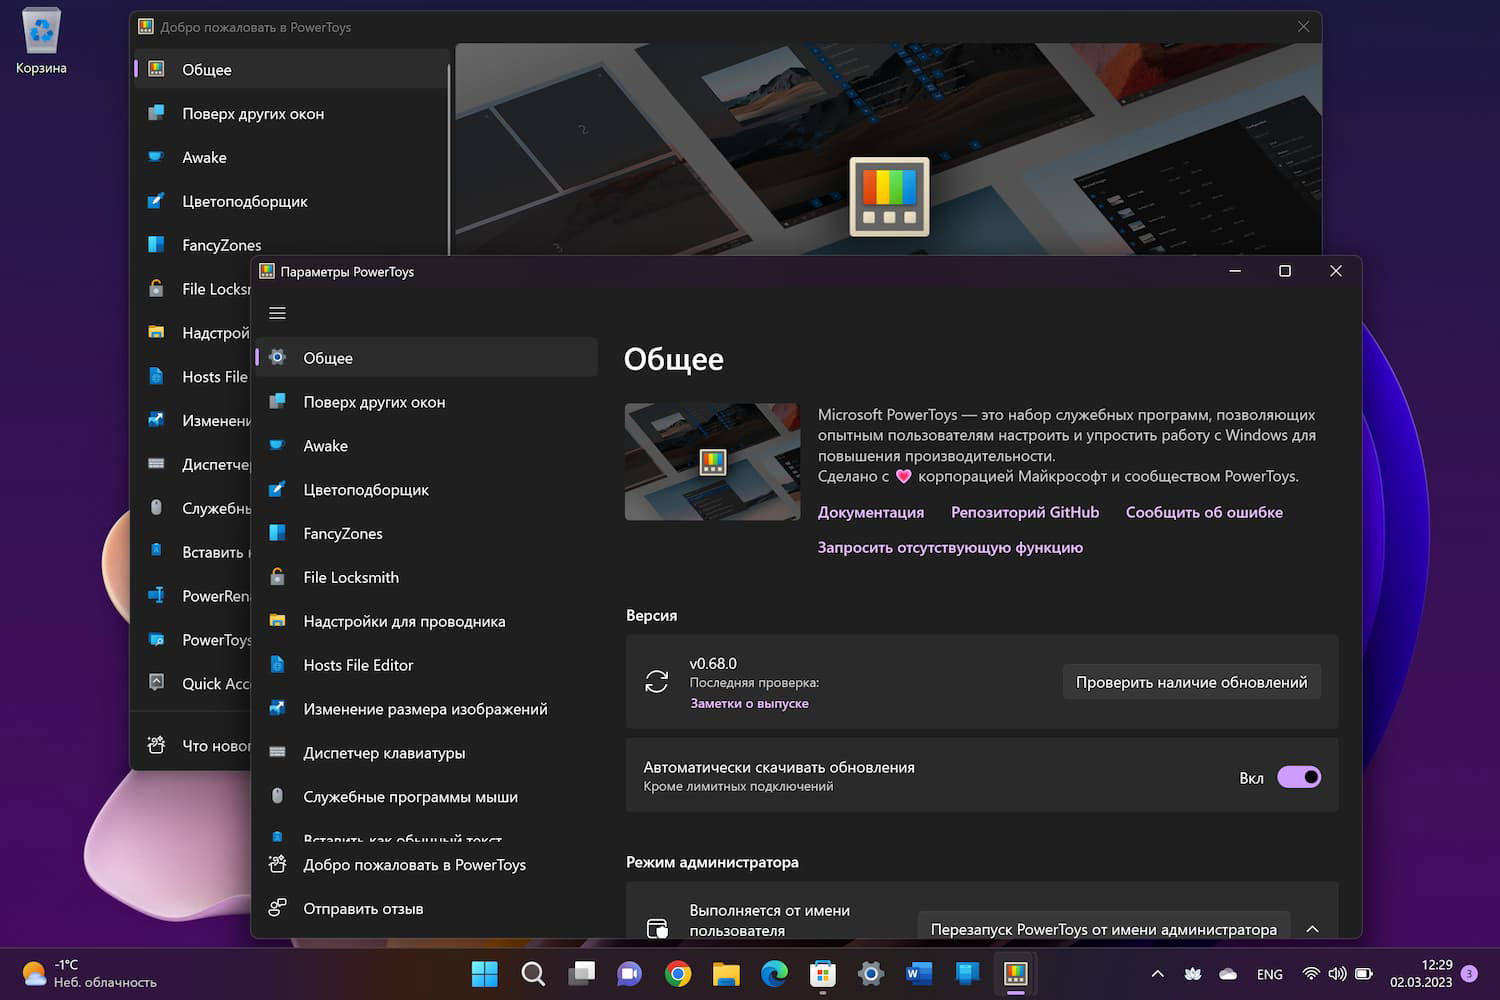Click the Awake icon in the welcome window

[156, 157]
